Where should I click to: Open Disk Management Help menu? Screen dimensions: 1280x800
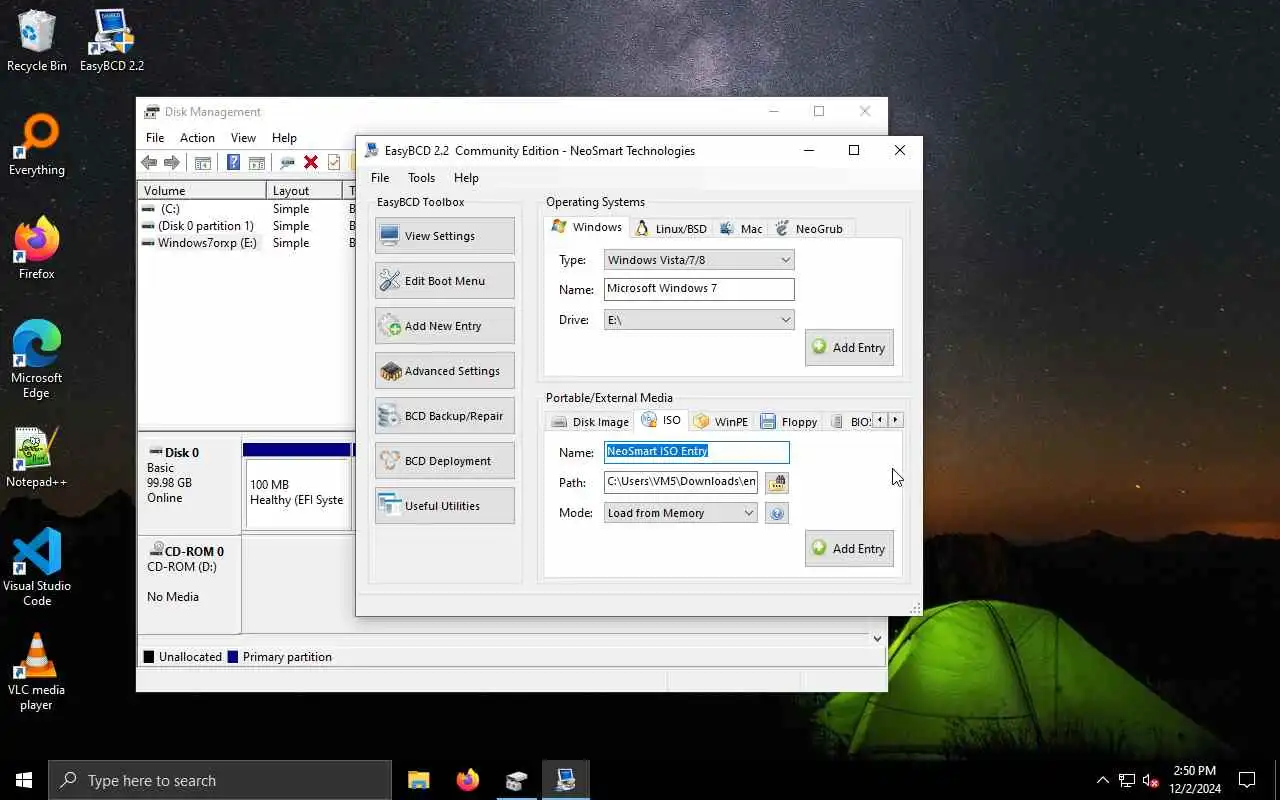click(284, 138)
